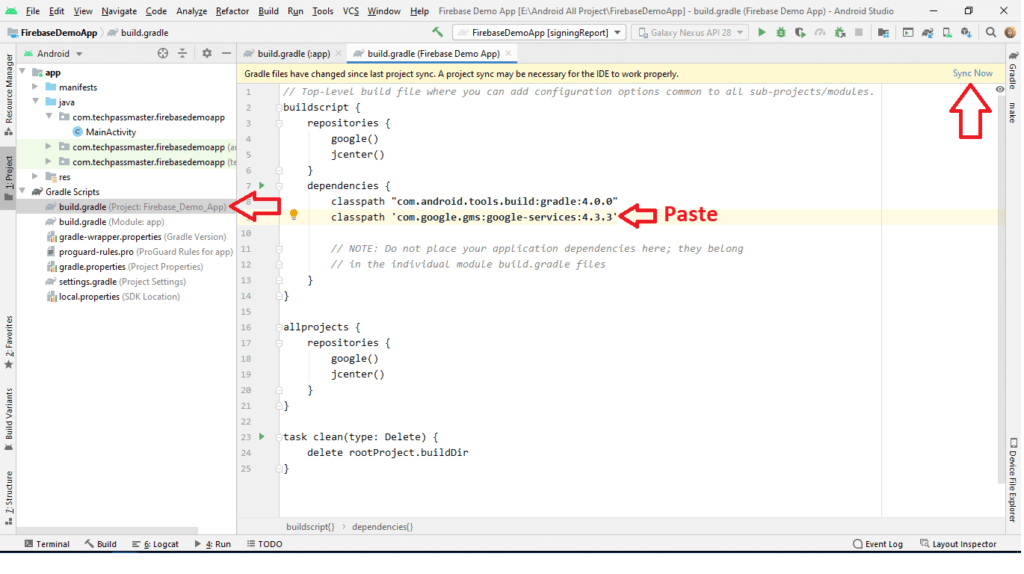
Task: Open the TODO tool window
Action: point(264,544)
